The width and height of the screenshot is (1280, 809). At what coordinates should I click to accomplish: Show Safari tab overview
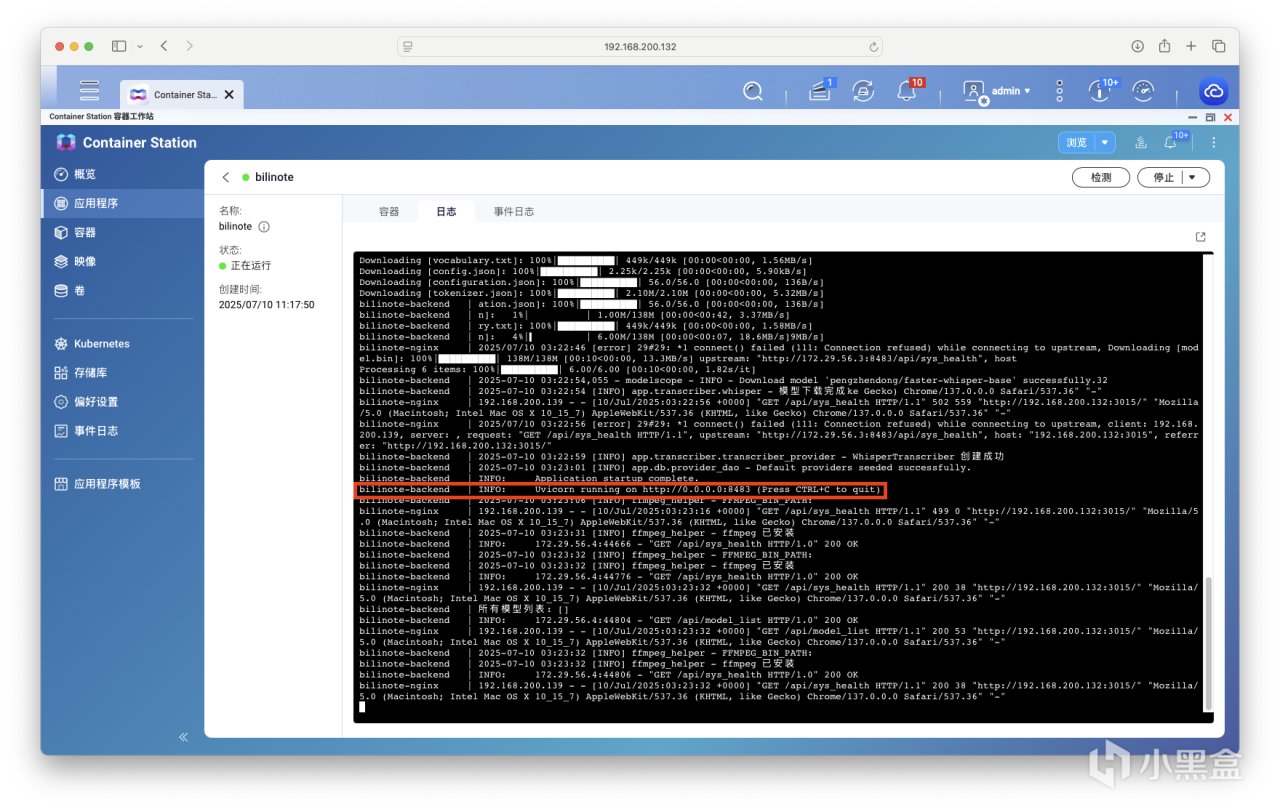(1218, 46)
